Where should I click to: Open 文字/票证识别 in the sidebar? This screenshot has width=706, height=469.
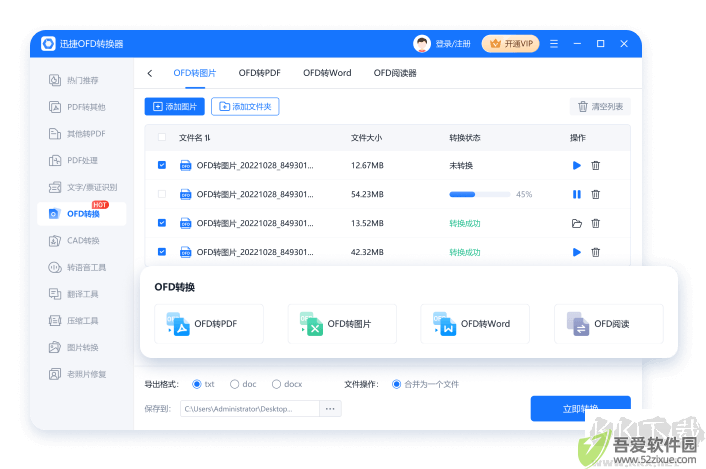83,187
